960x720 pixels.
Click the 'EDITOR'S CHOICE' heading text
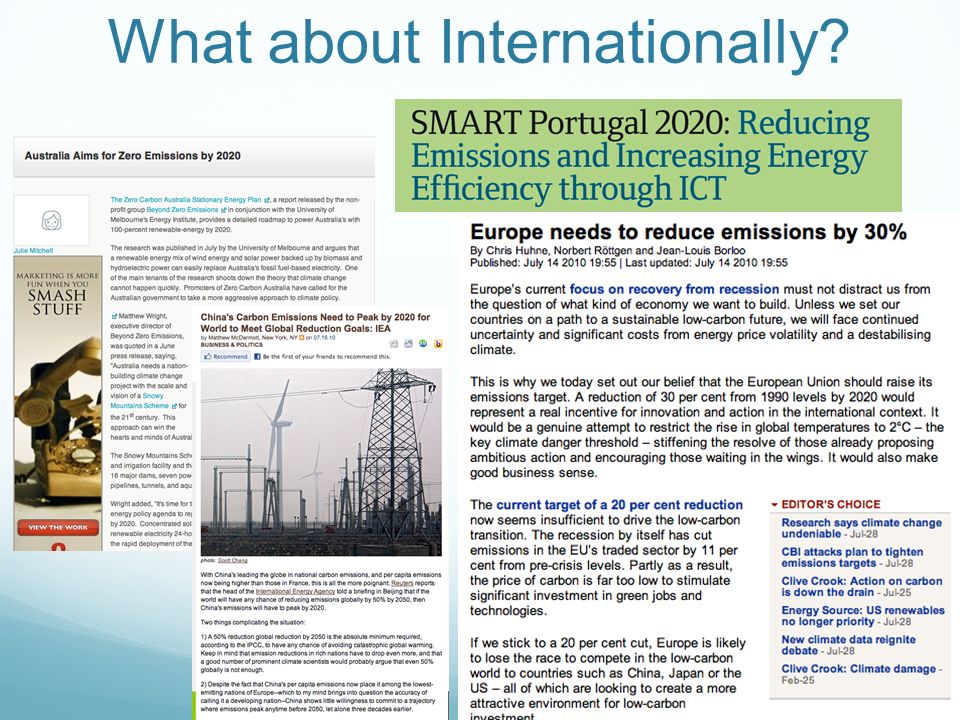point(831,504)
